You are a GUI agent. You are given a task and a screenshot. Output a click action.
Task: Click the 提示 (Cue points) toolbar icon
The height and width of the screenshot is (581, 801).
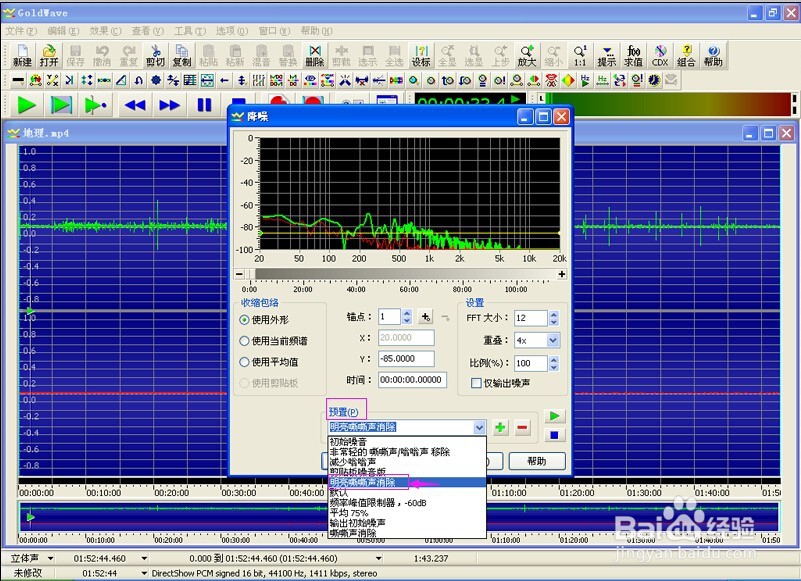(607, 55)
